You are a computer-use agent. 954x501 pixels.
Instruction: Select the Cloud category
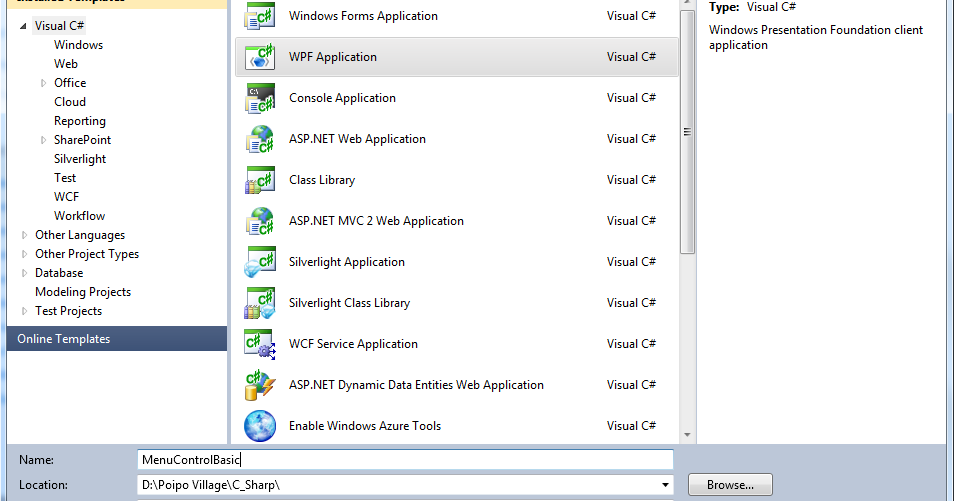(70, 102)
